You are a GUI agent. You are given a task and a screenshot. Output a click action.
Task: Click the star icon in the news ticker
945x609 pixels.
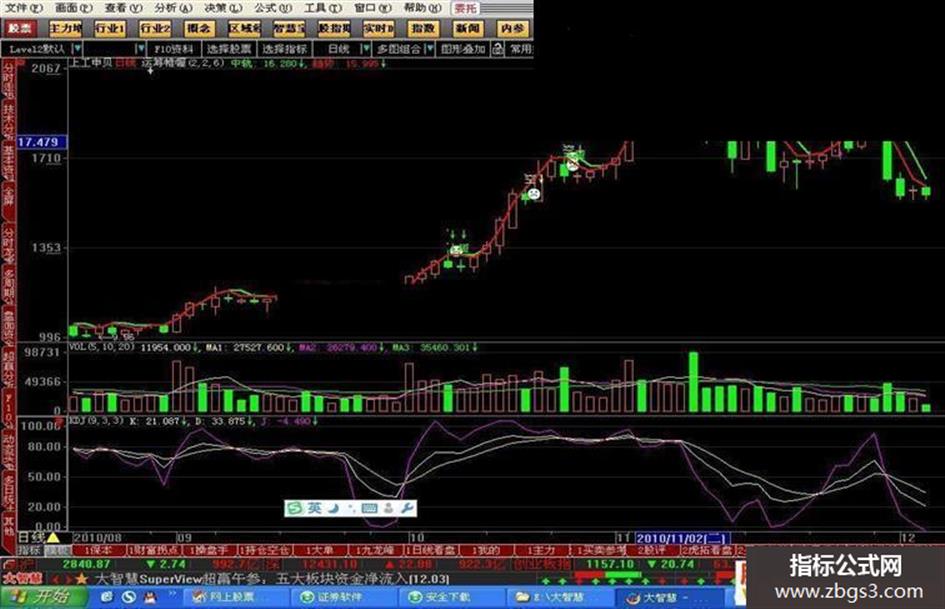(81, 579)
